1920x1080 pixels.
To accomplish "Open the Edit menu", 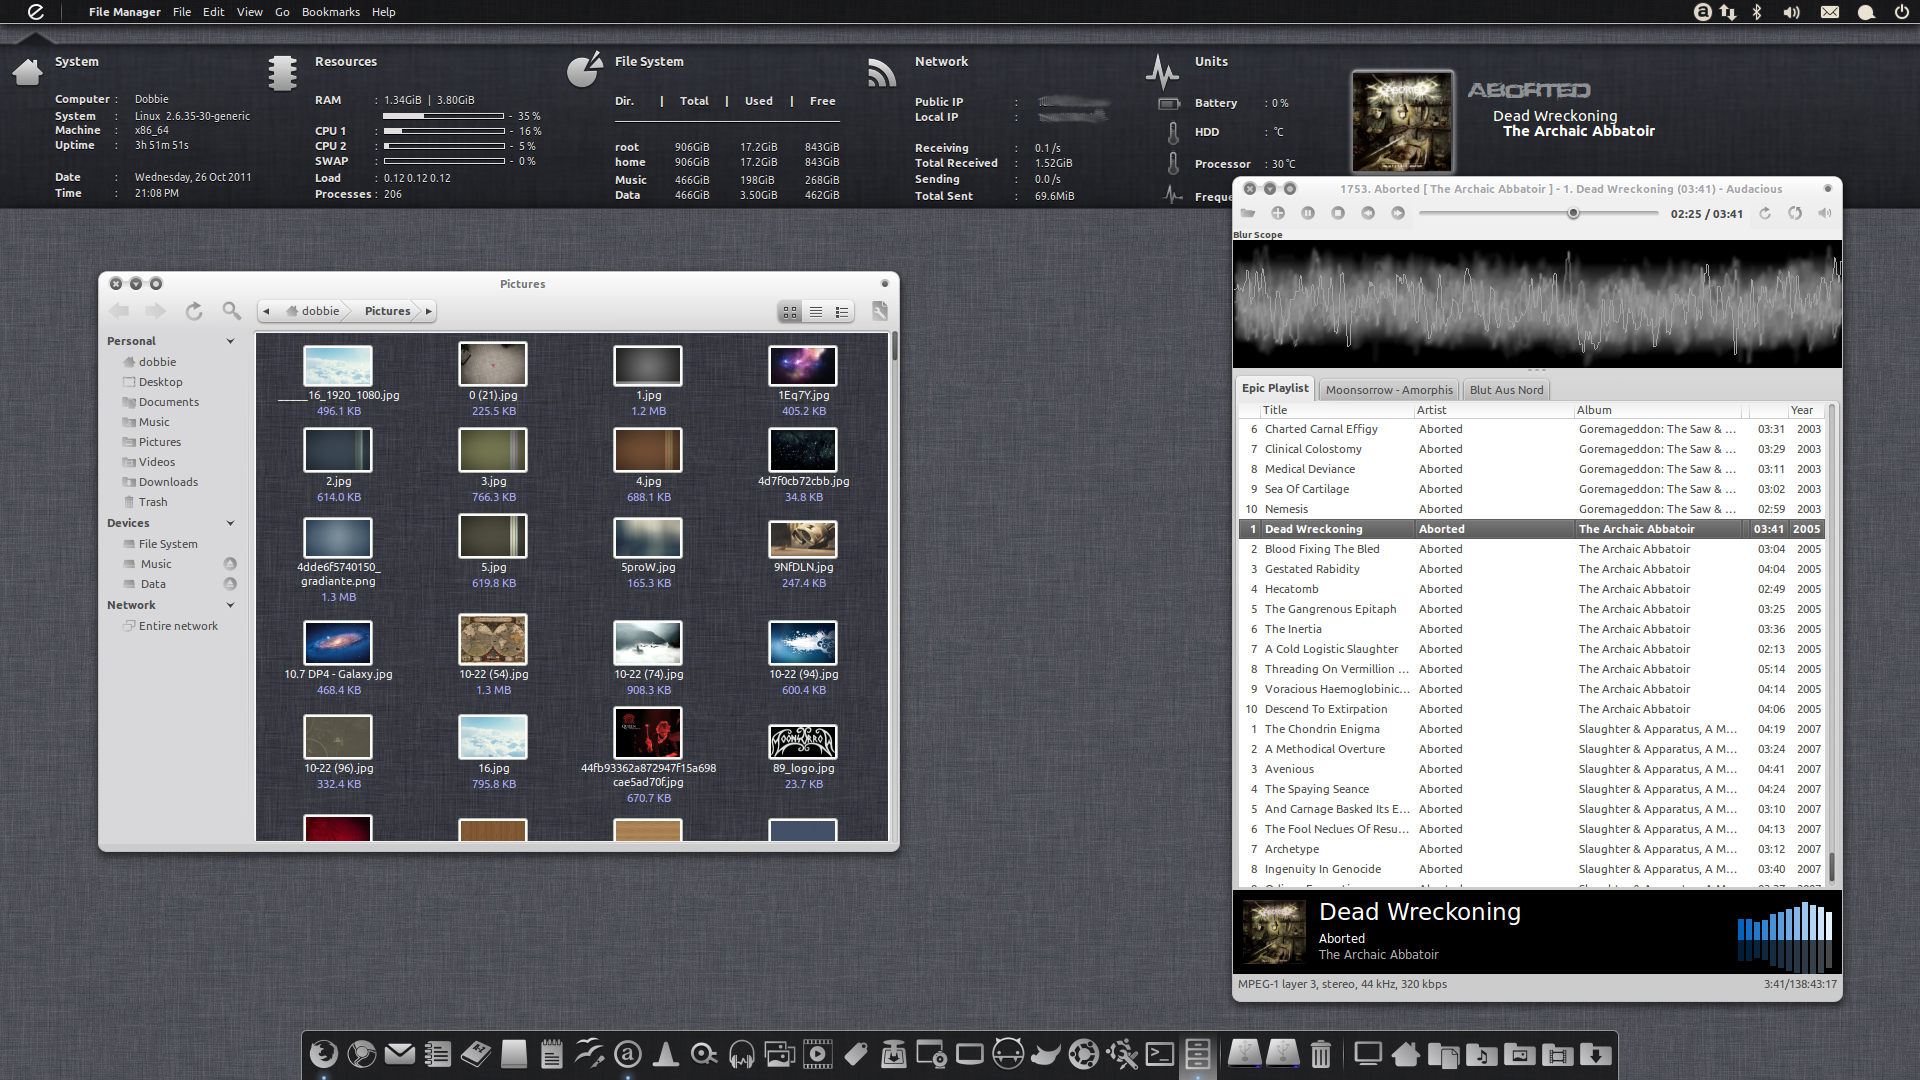I will (x=213, y=12).
